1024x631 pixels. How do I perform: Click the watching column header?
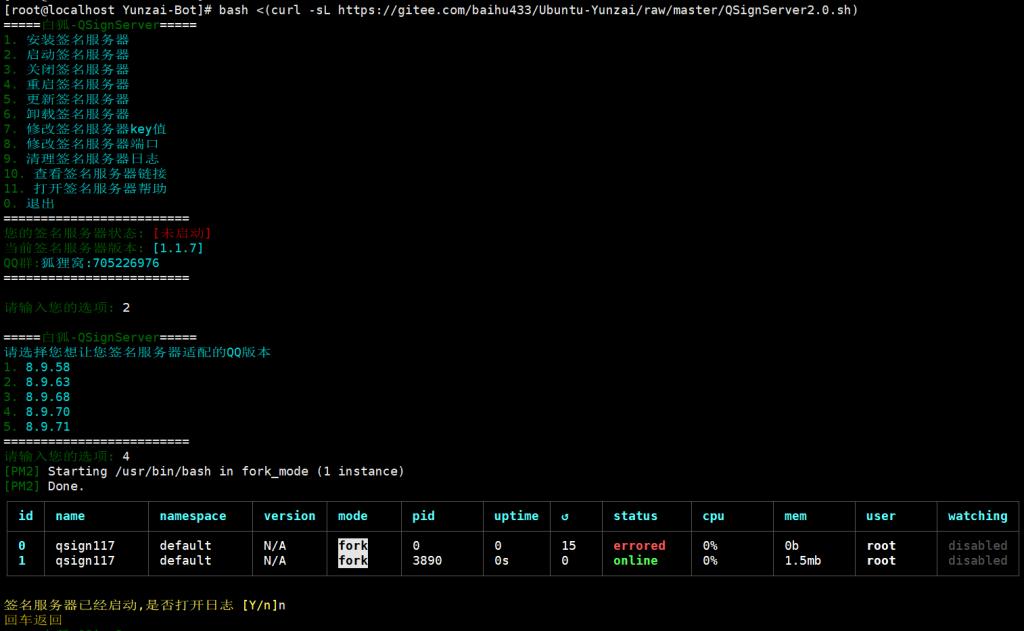pyautogui.click(x=977, y=516)
